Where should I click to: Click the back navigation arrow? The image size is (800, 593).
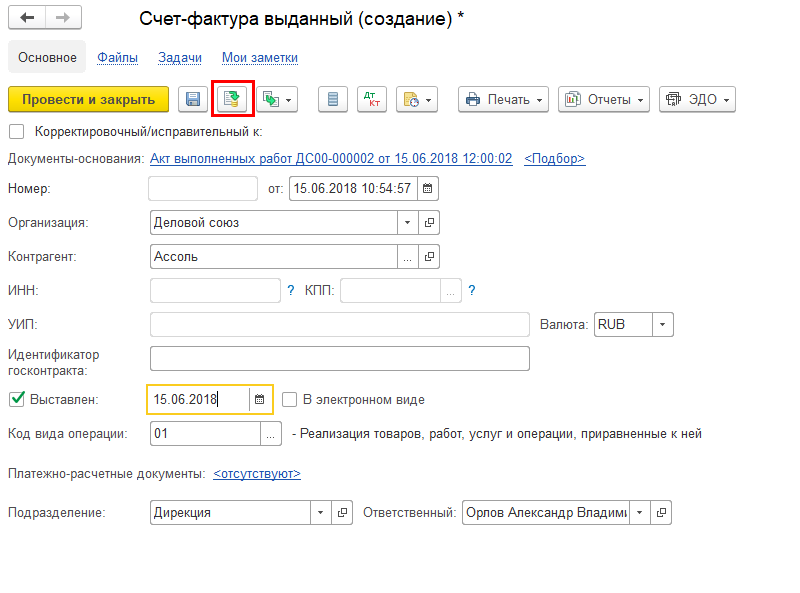pyautogui.click(x=27, y=19)
